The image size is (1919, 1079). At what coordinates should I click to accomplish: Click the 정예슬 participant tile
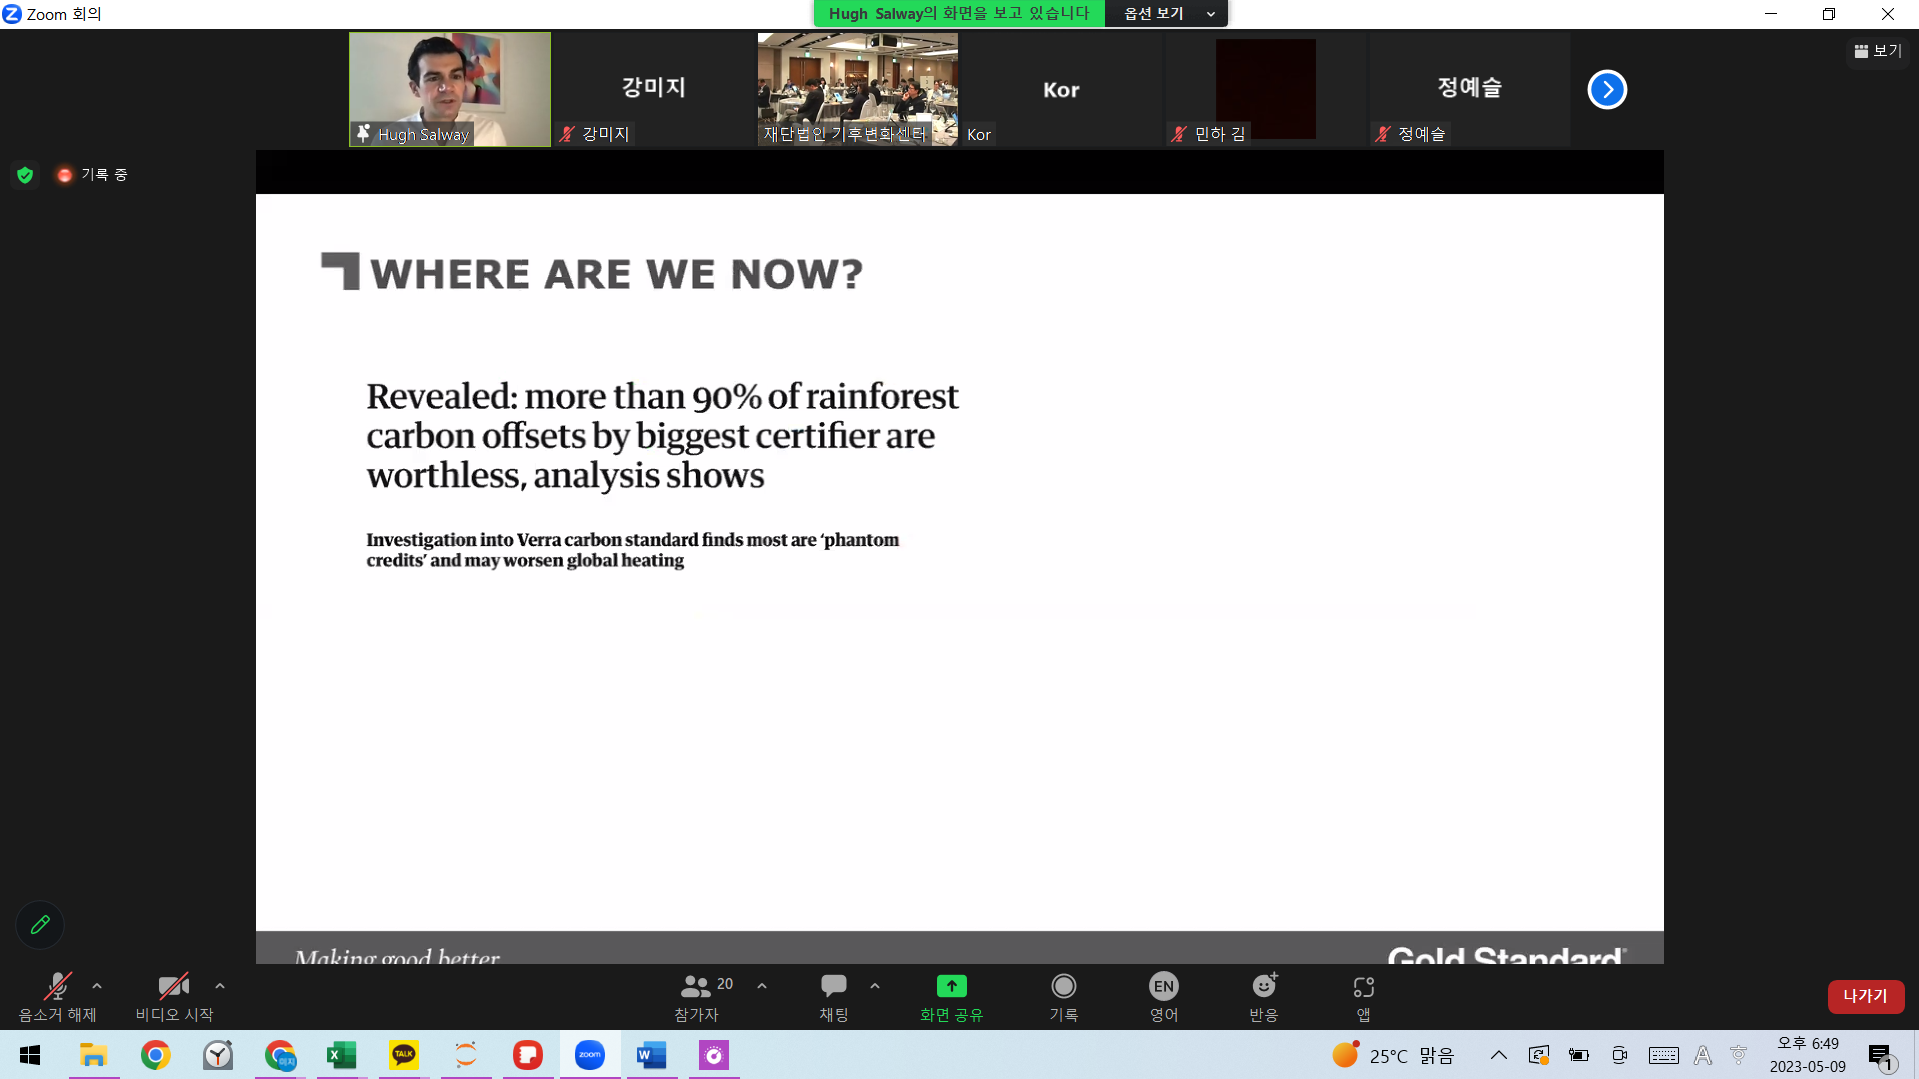[1469, 89]
